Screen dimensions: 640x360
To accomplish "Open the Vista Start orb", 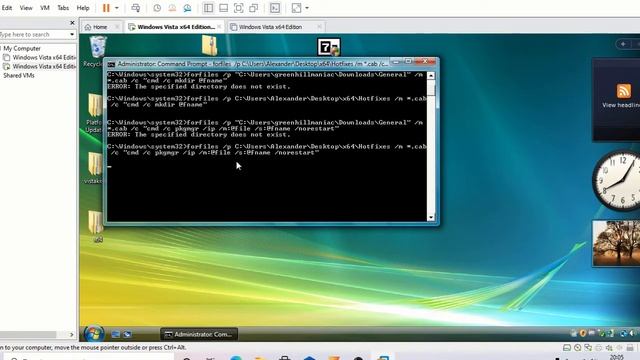I will [x=93, y=334].
